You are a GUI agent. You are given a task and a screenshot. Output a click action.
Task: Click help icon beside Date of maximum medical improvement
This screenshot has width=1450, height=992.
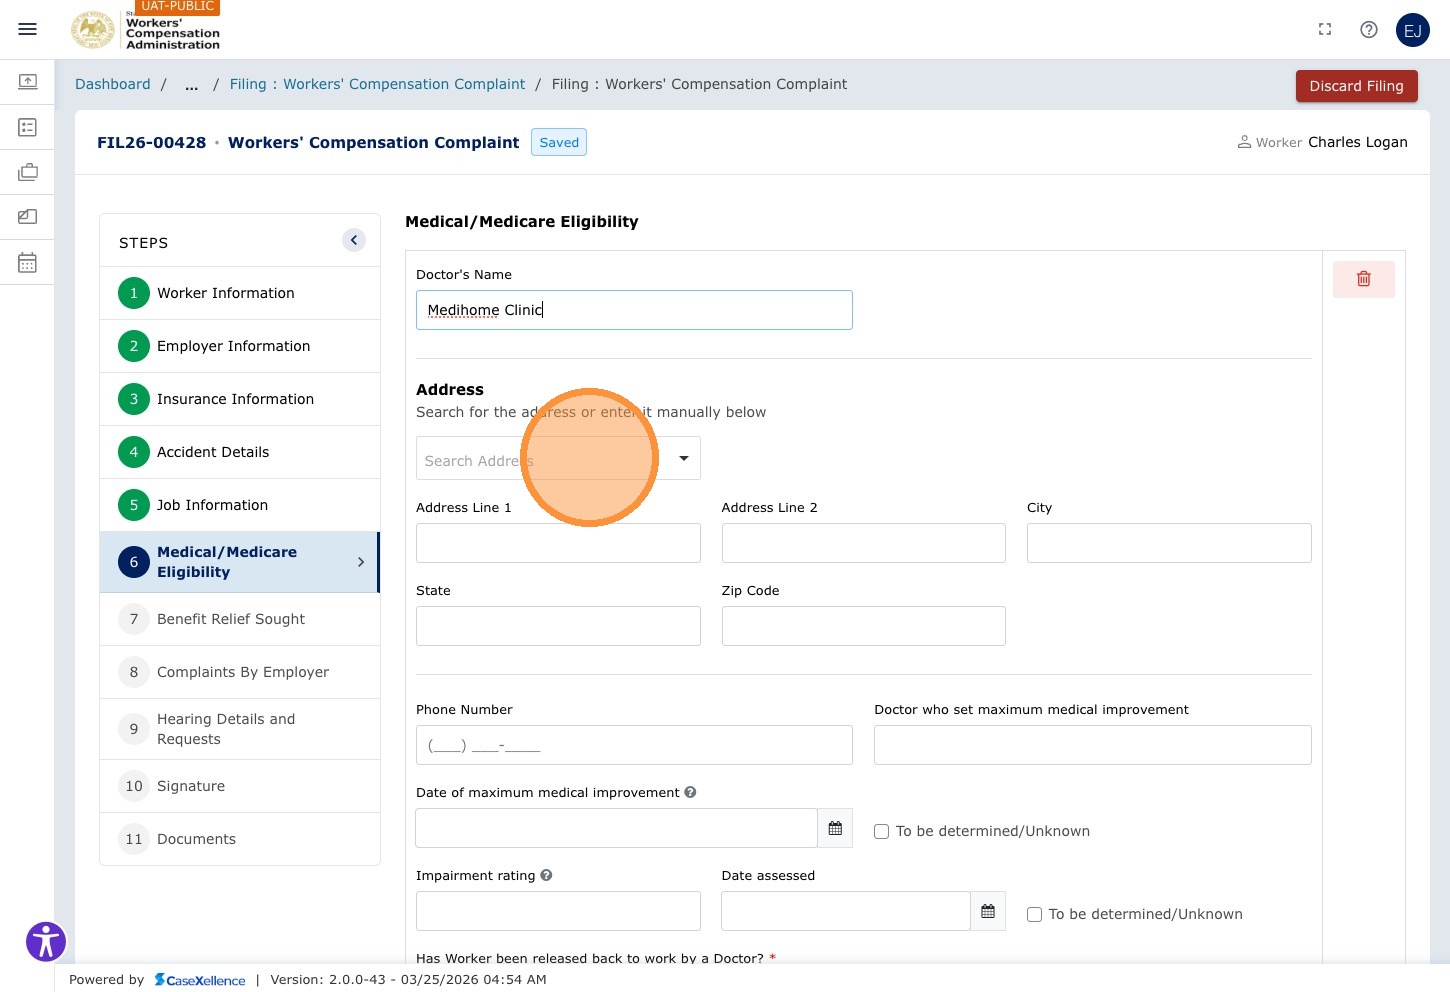[690, 792]
